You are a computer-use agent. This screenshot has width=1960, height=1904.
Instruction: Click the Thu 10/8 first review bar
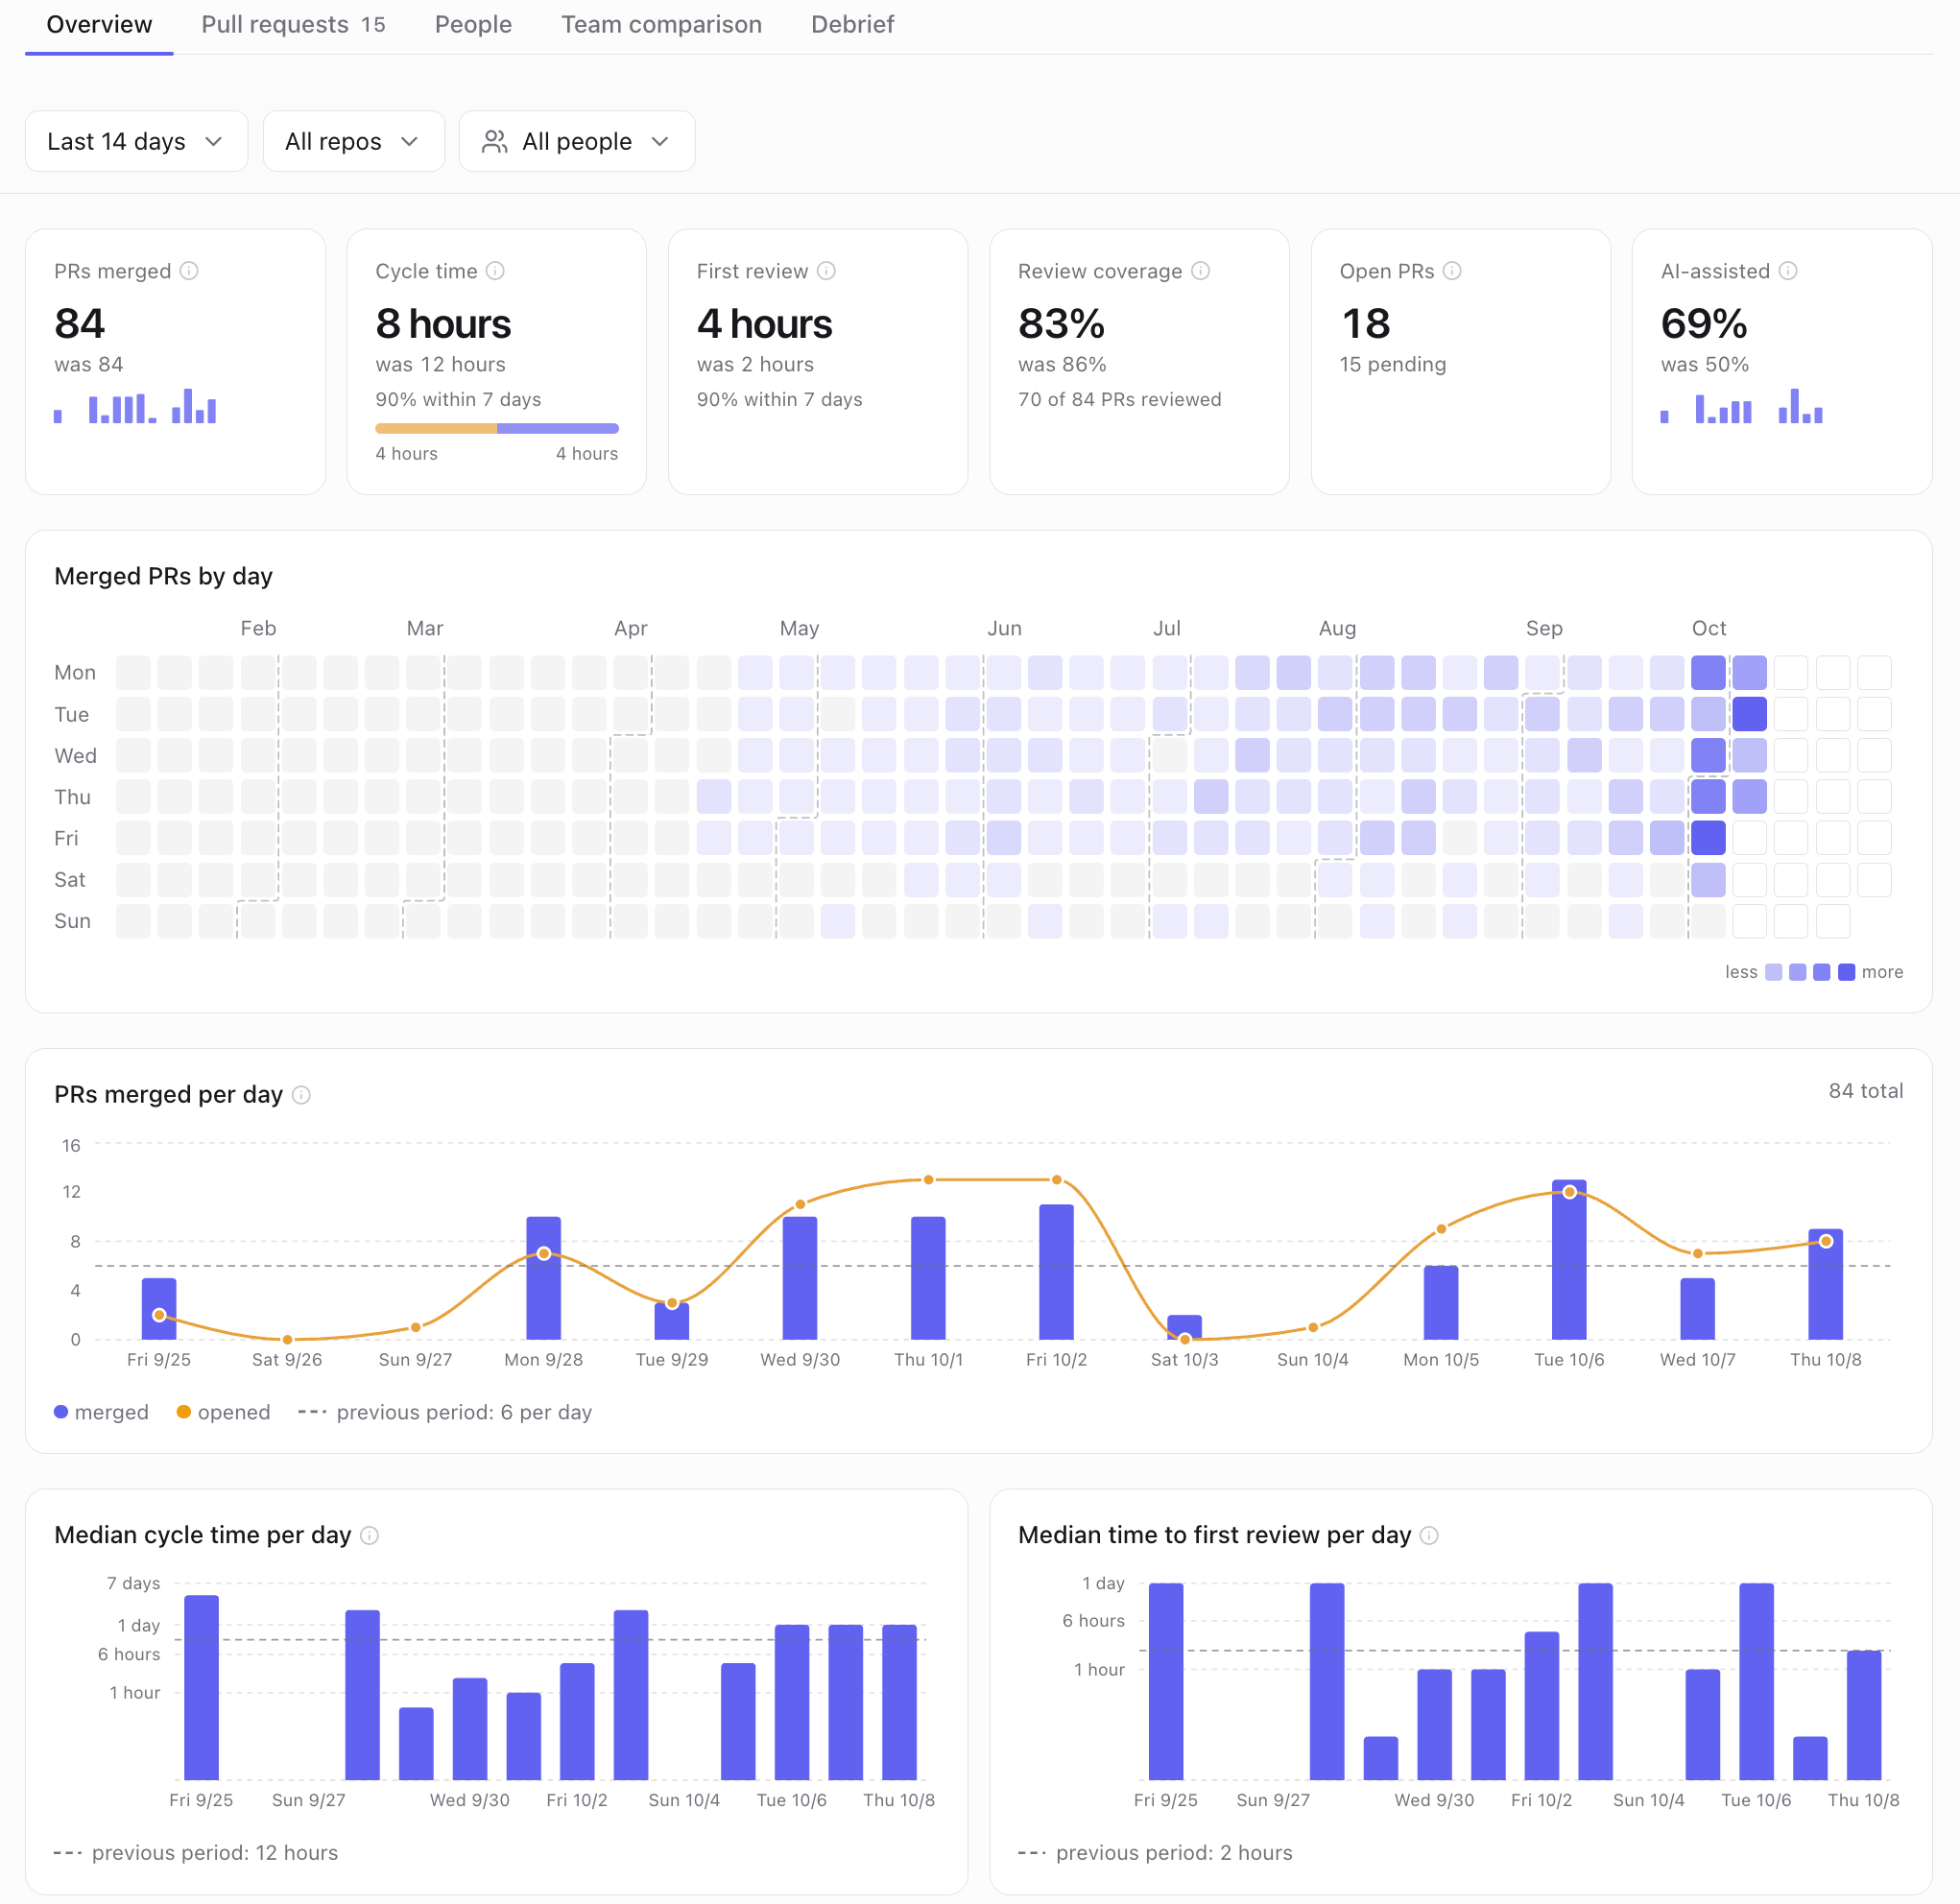1863,1716
